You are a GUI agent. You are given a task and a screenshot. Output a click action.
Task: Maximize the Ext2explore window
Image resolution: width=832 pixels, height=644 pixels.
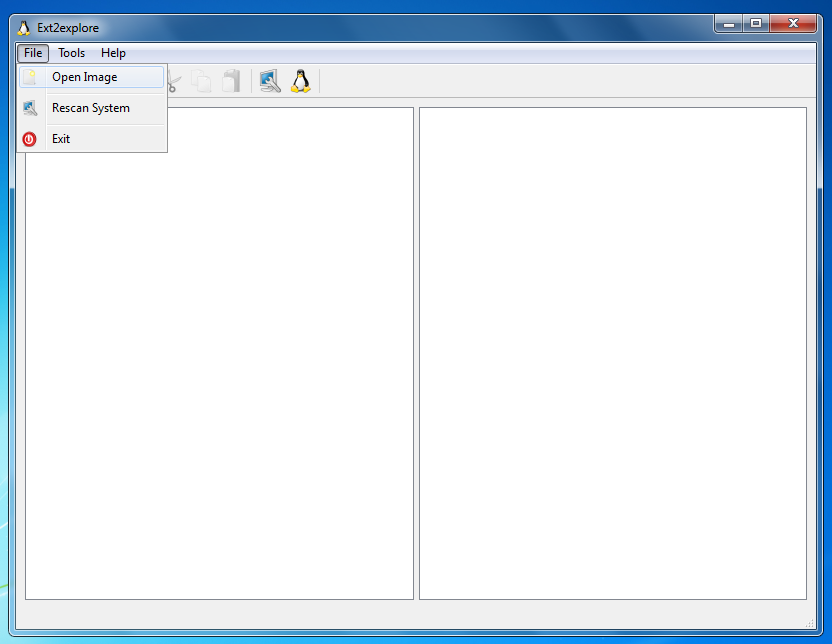coord(756,24)
